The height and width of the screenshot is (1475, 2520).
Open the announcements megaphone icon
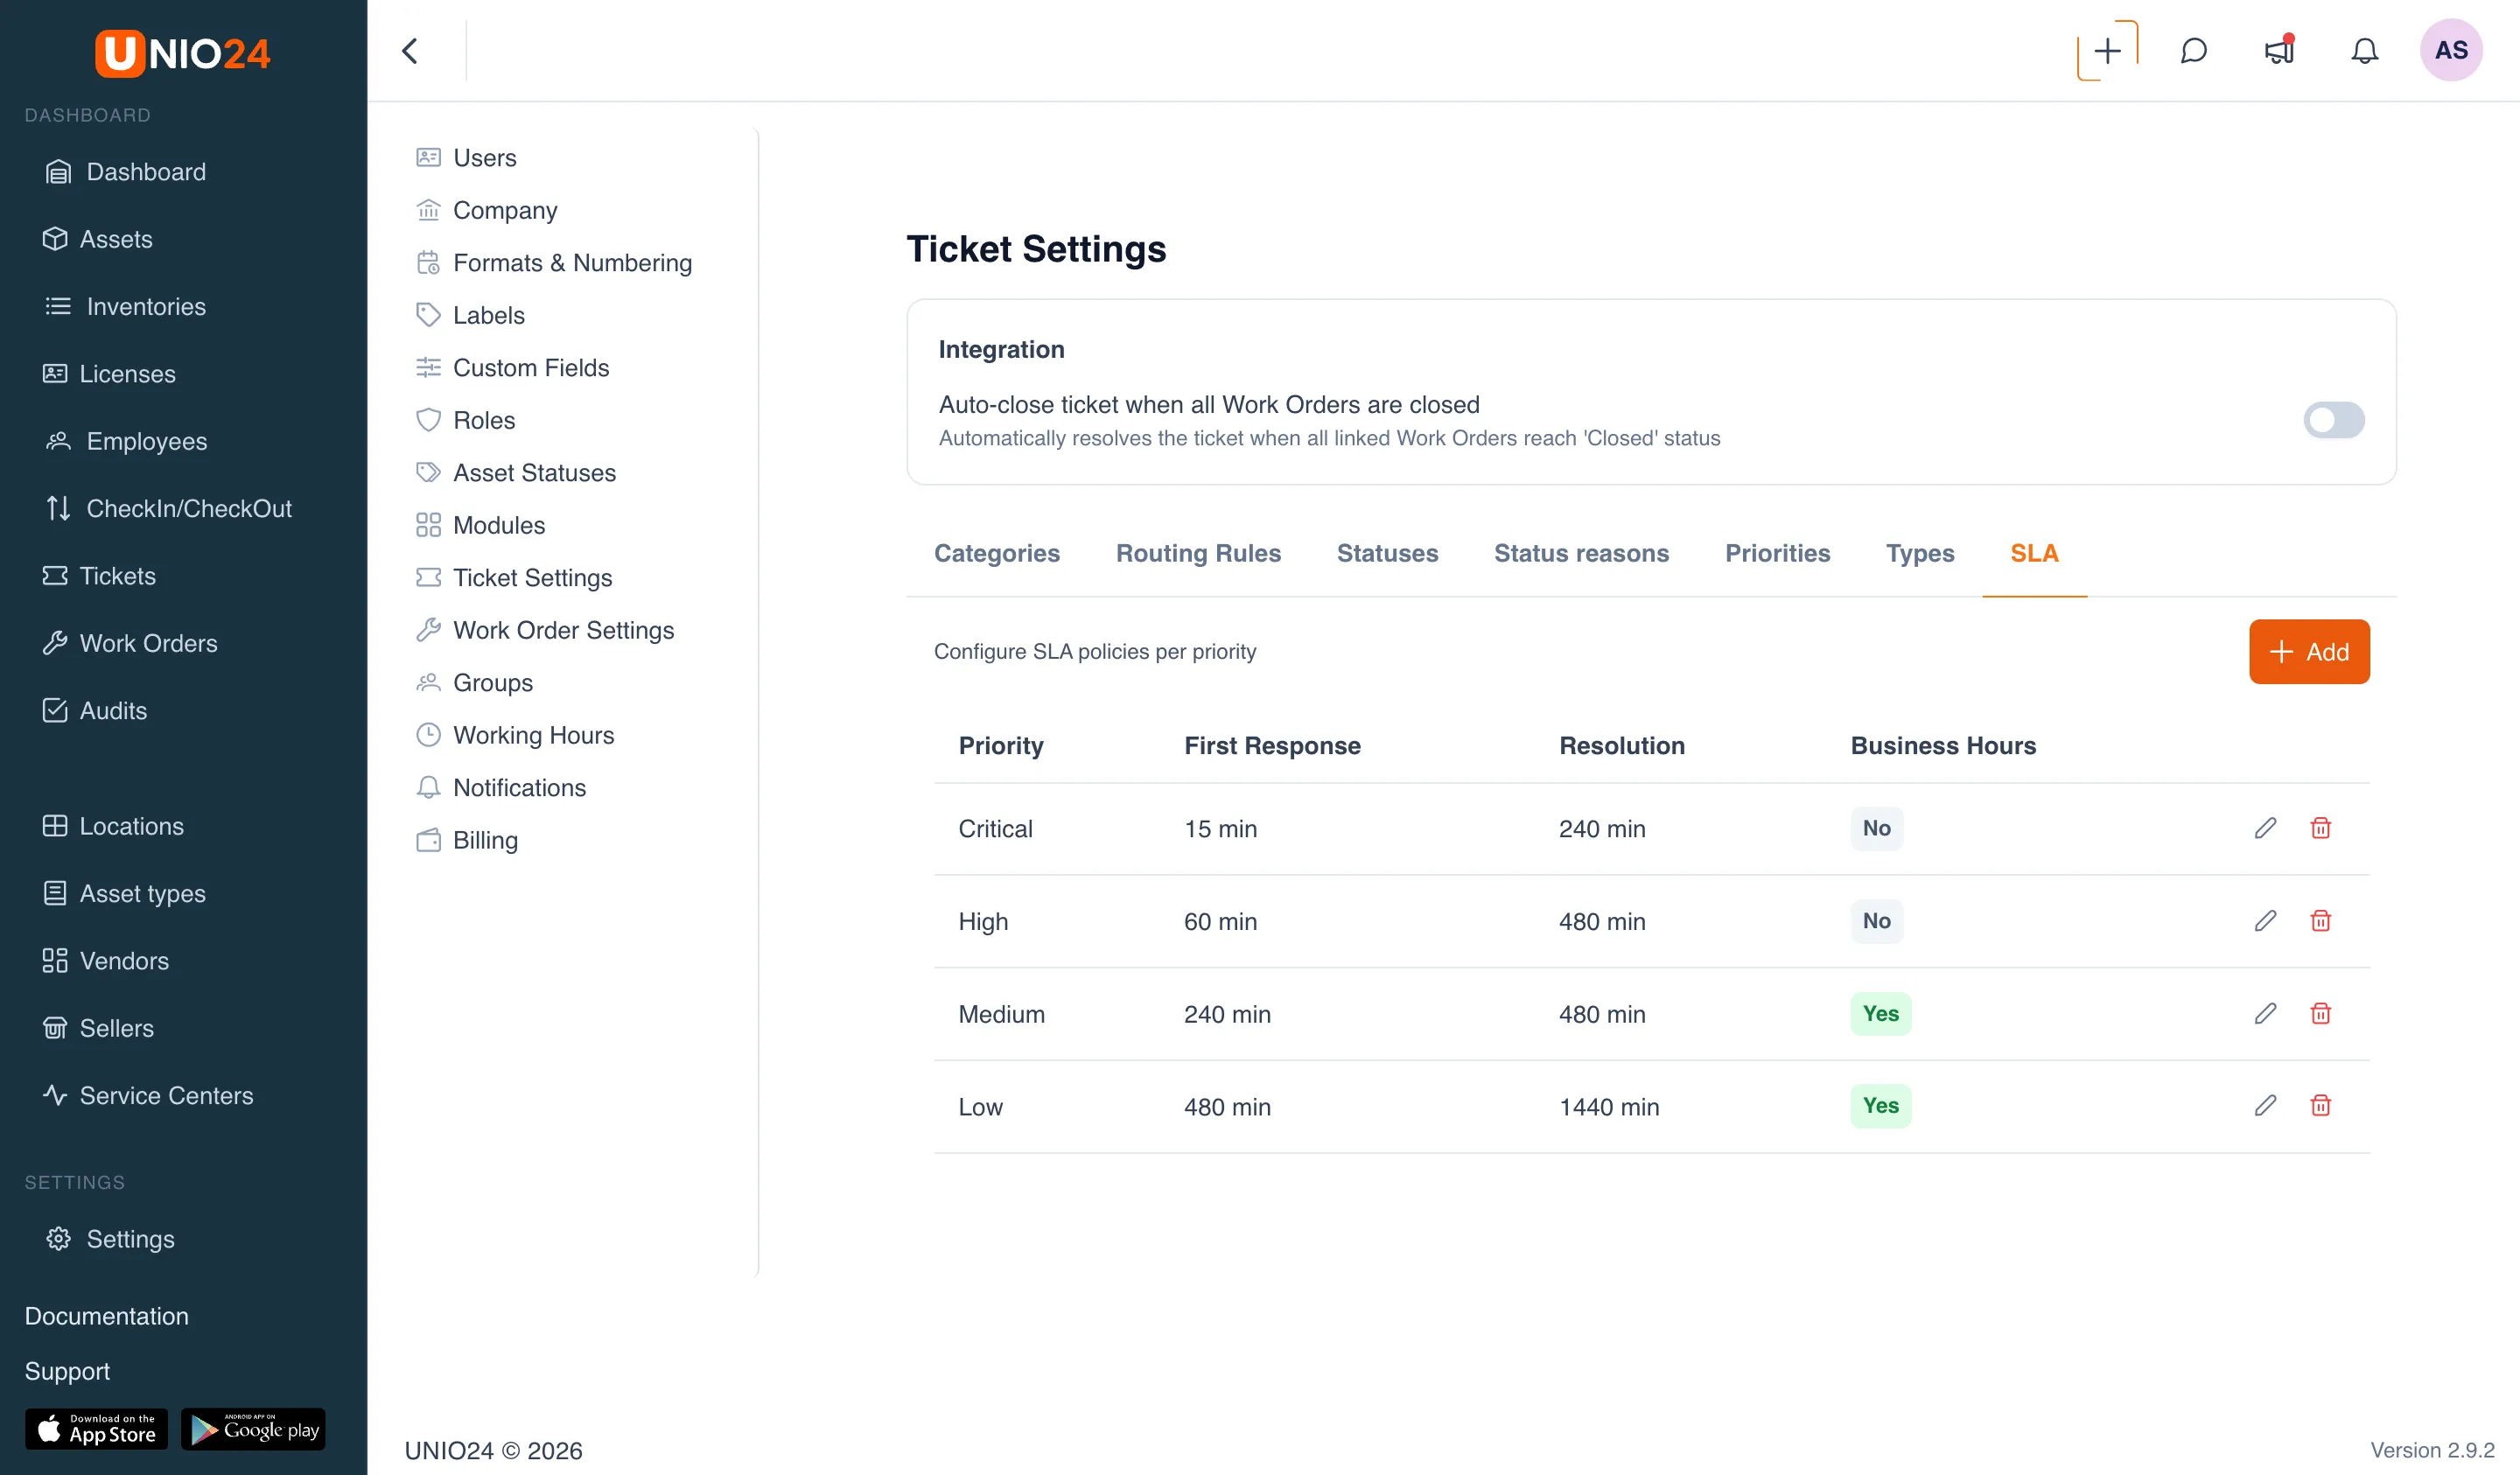point(2279,50)
